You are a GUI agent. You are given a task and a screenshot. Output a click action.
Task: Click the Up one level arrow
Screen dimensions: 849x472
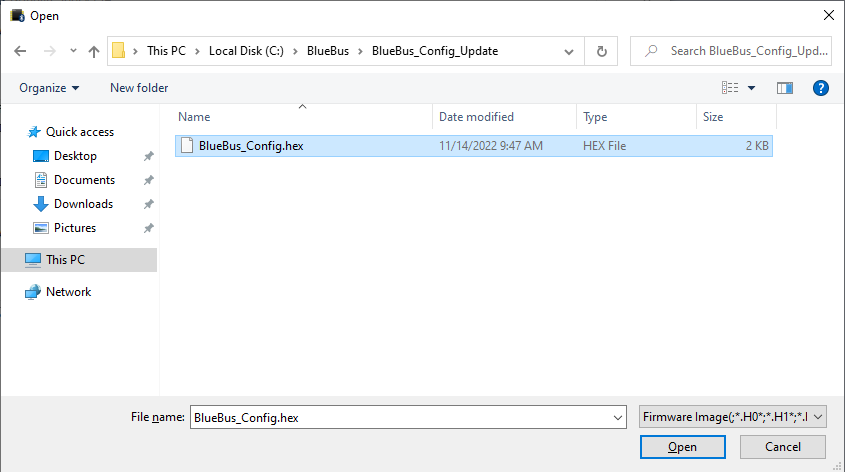94,51
